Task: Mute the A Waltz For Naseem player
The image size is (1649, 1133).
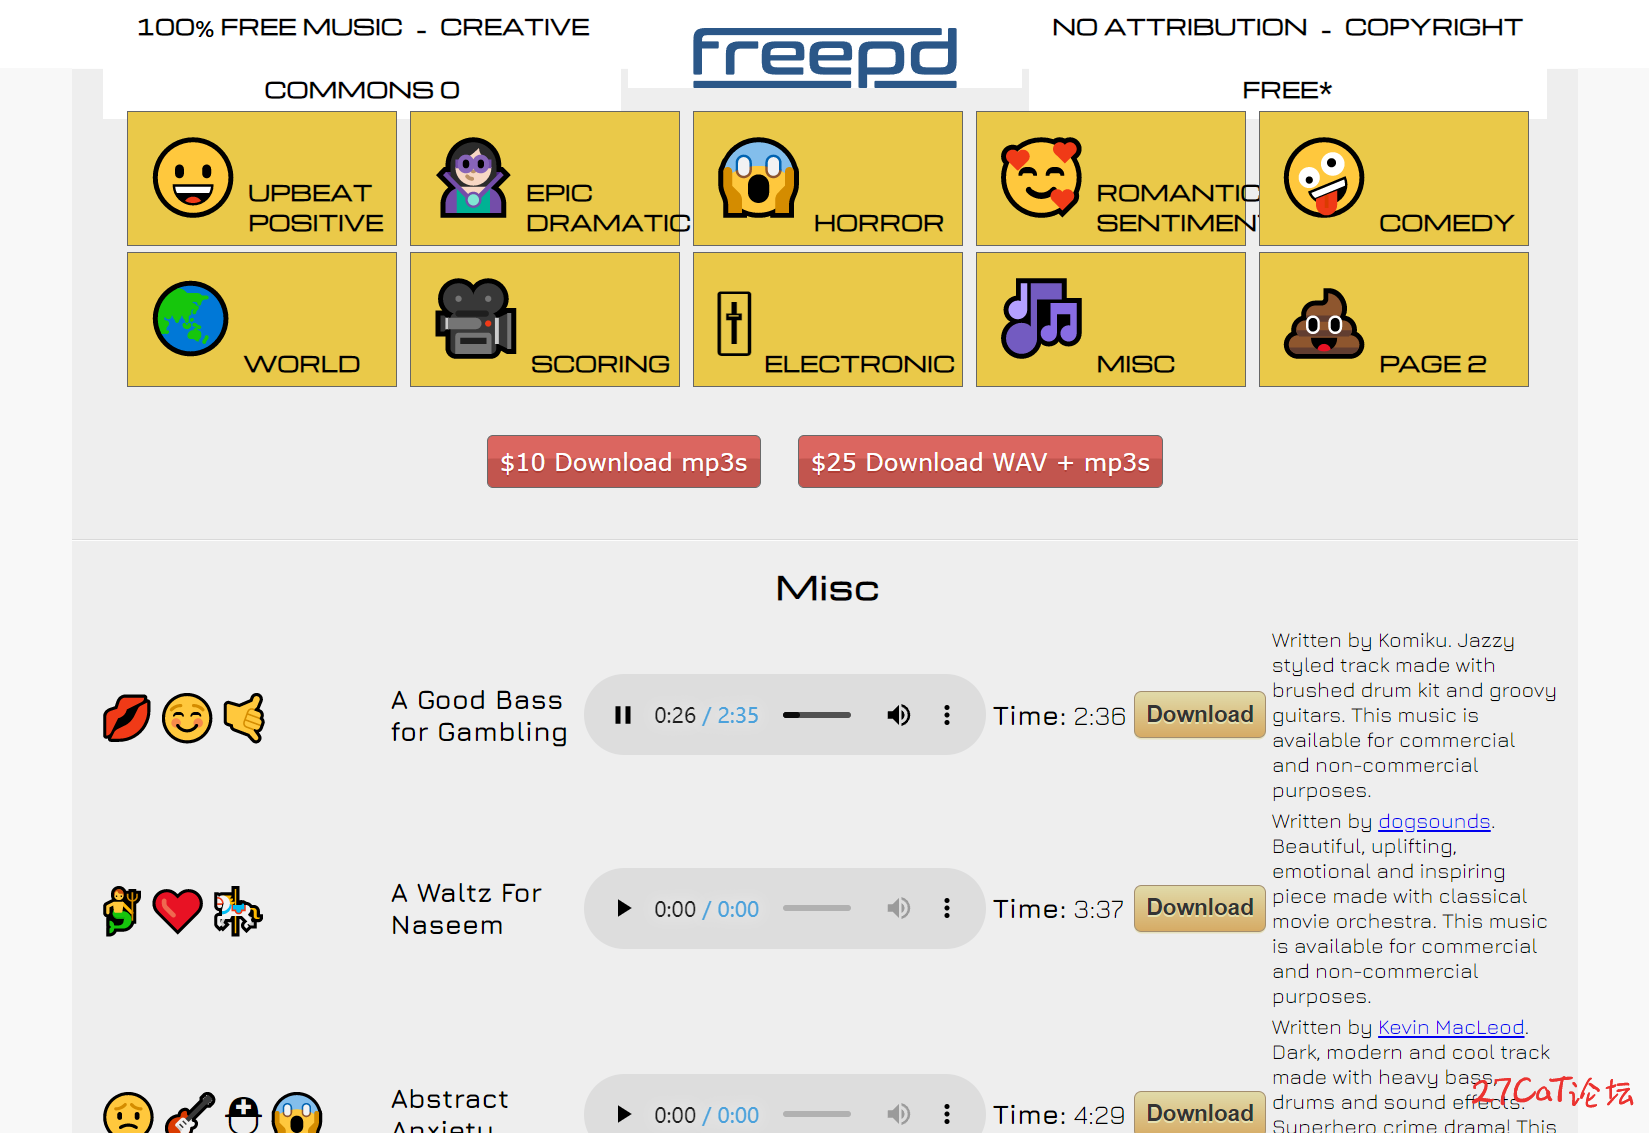Action: (x=899, y=908)
